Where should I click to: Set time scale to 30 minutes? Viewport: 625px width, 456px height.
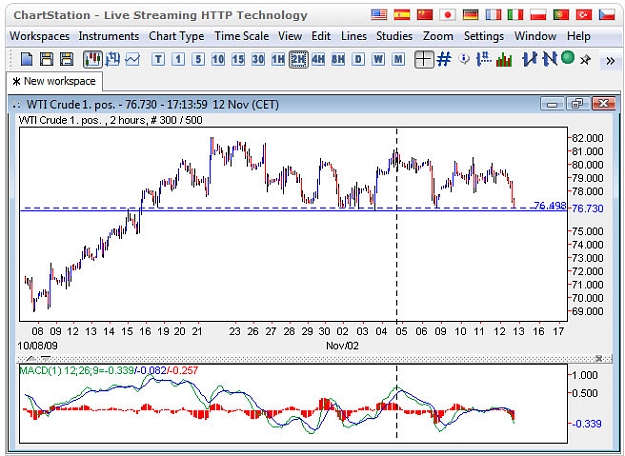pos(258,60)
